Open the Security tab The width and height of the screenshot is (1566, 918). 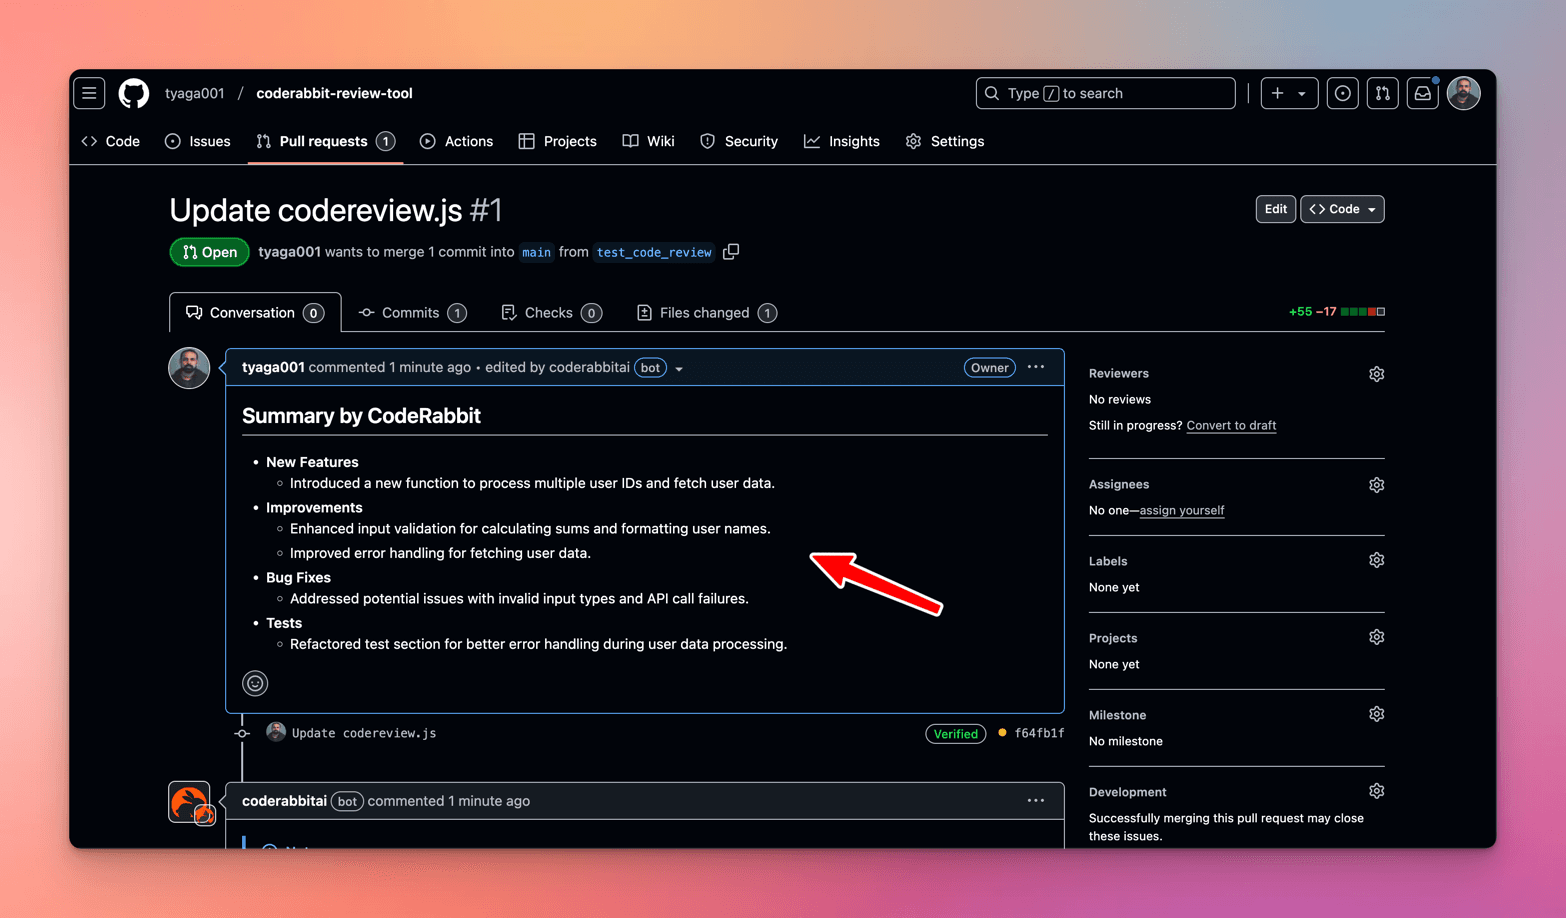coord(739,141)
